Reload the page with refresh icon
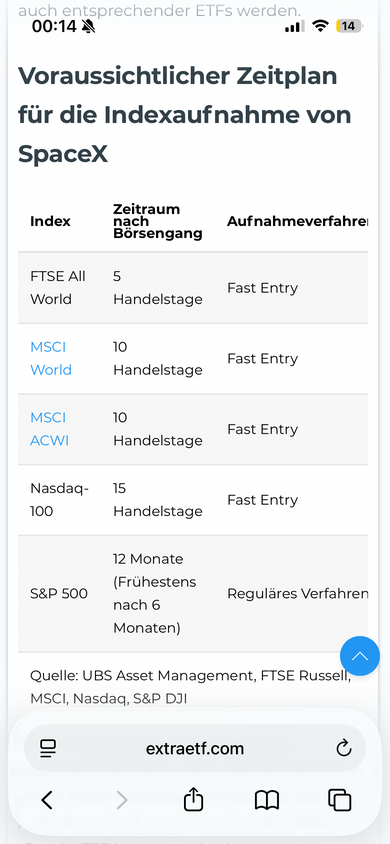Viewport: 390px width, 844px height. tap(343, 748)
